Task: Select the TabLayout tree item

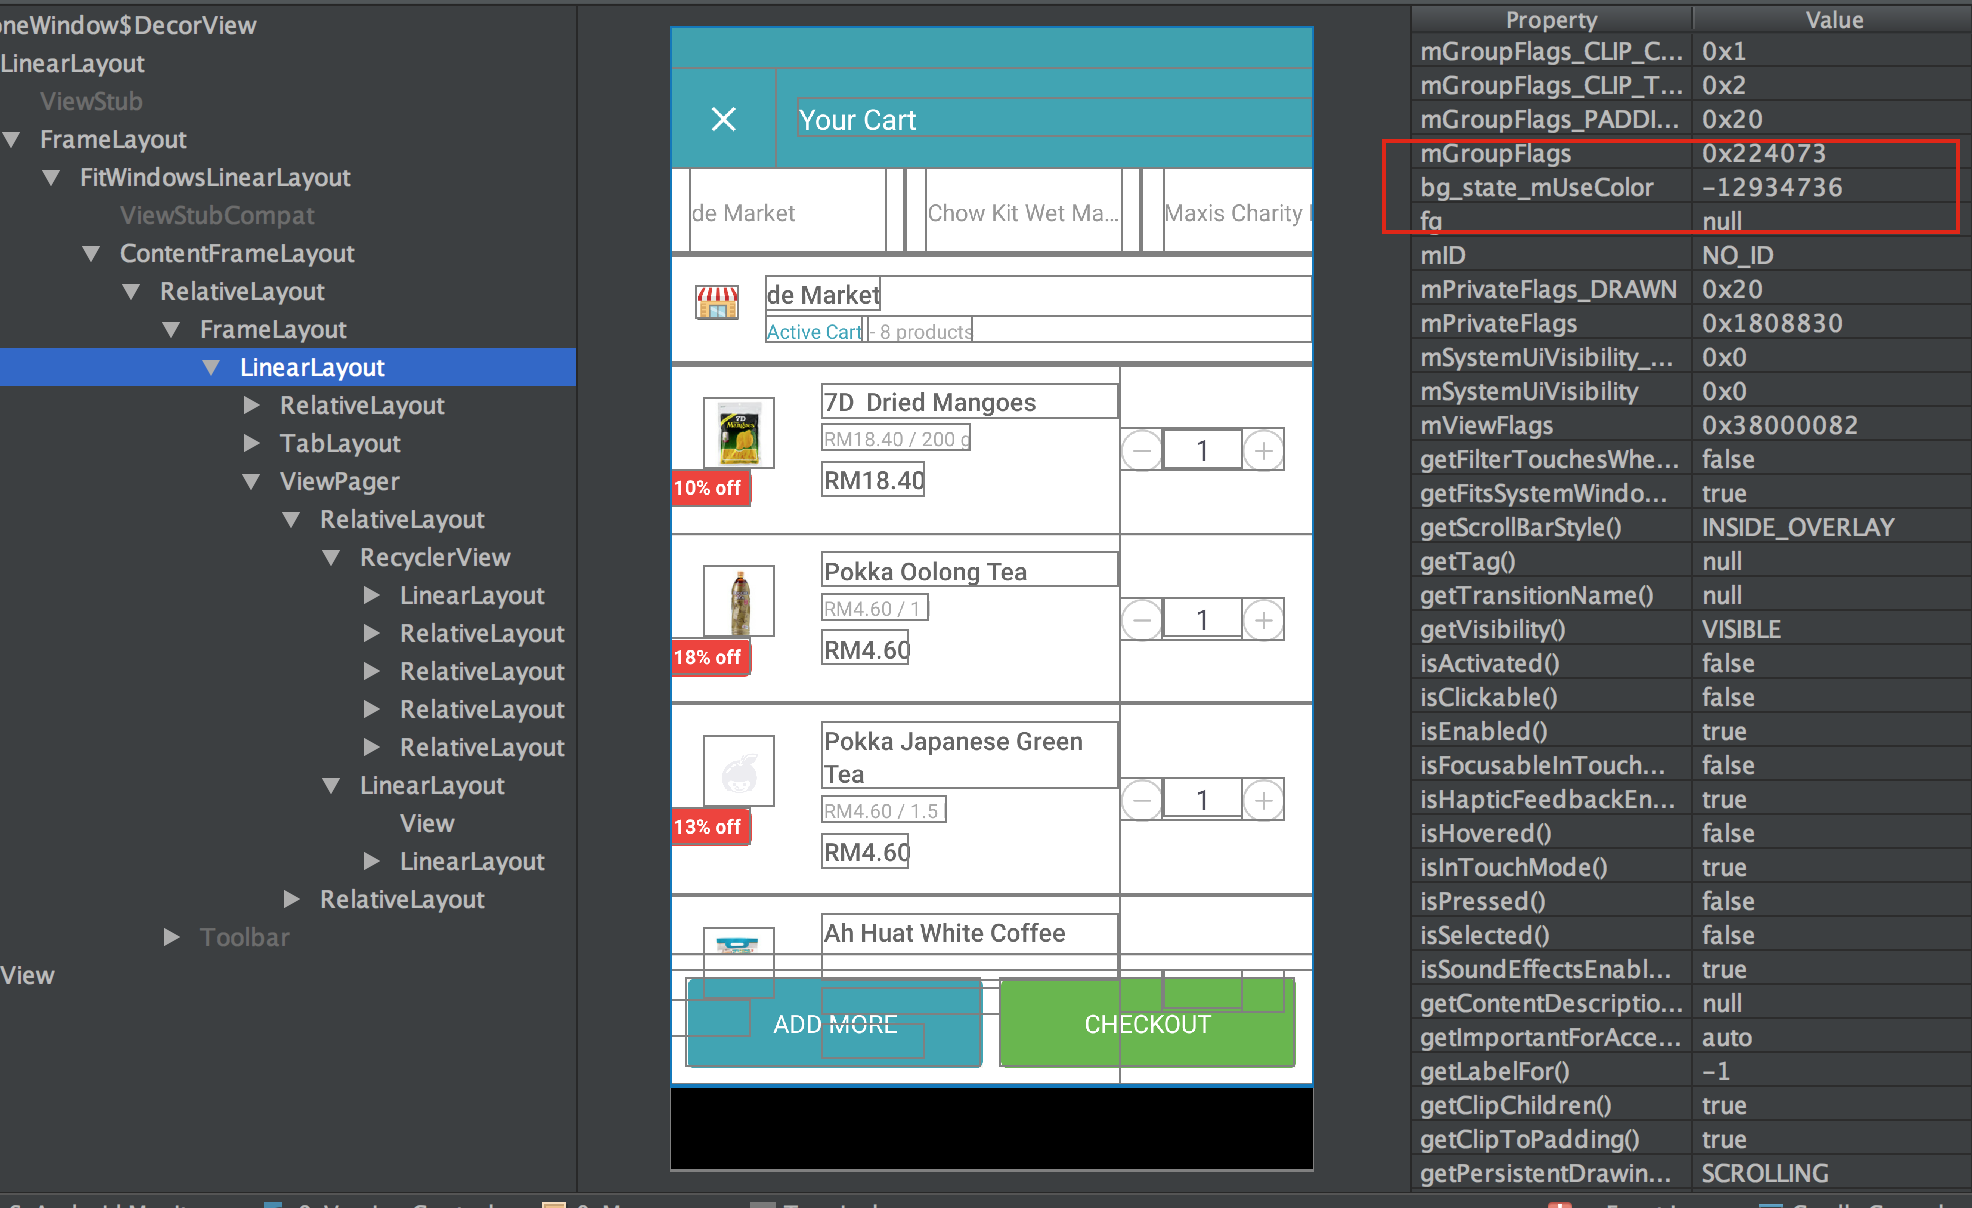Action: 340,444
